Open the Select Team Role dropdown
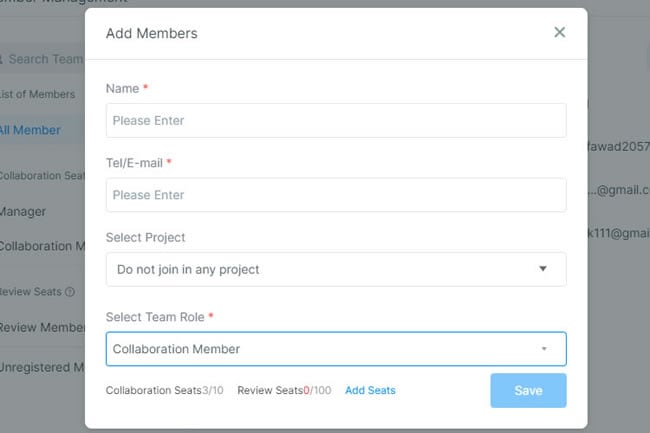The width and height of the screenshot is (650, 433). click(336, 349)
